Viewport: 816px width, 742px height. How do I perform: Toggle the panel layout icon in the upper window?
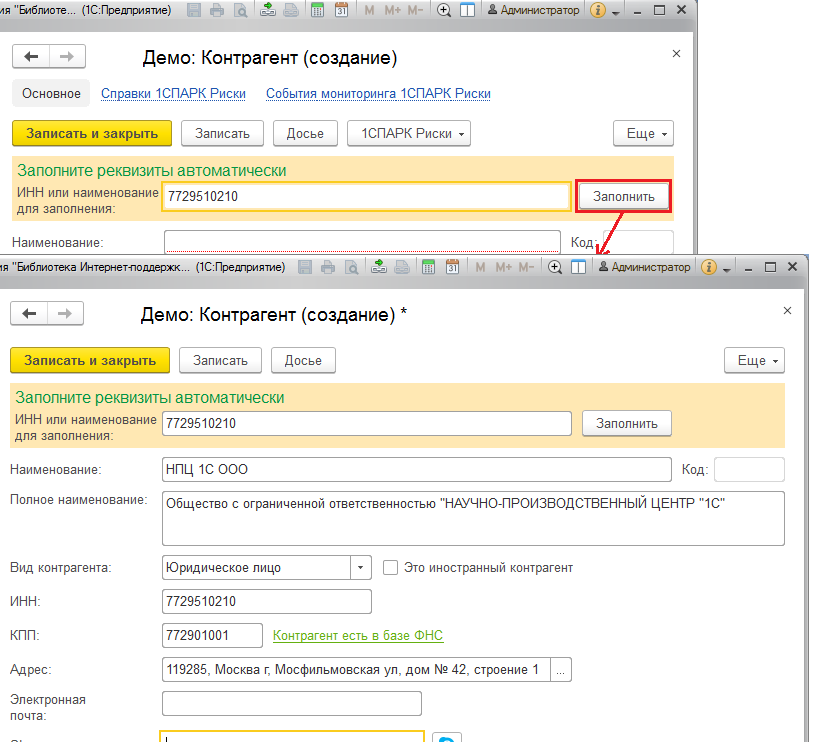click(467, 10)
